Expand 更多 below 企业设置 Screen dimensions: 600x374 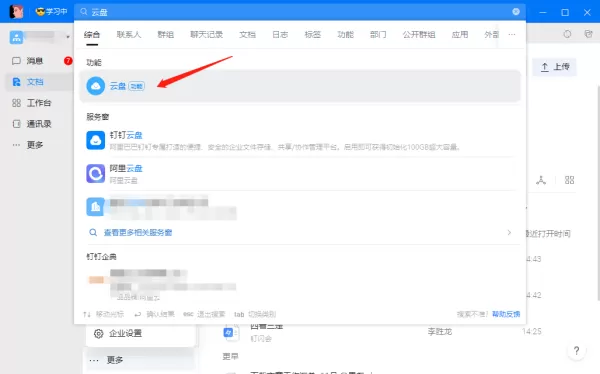[x=115, y=360]
